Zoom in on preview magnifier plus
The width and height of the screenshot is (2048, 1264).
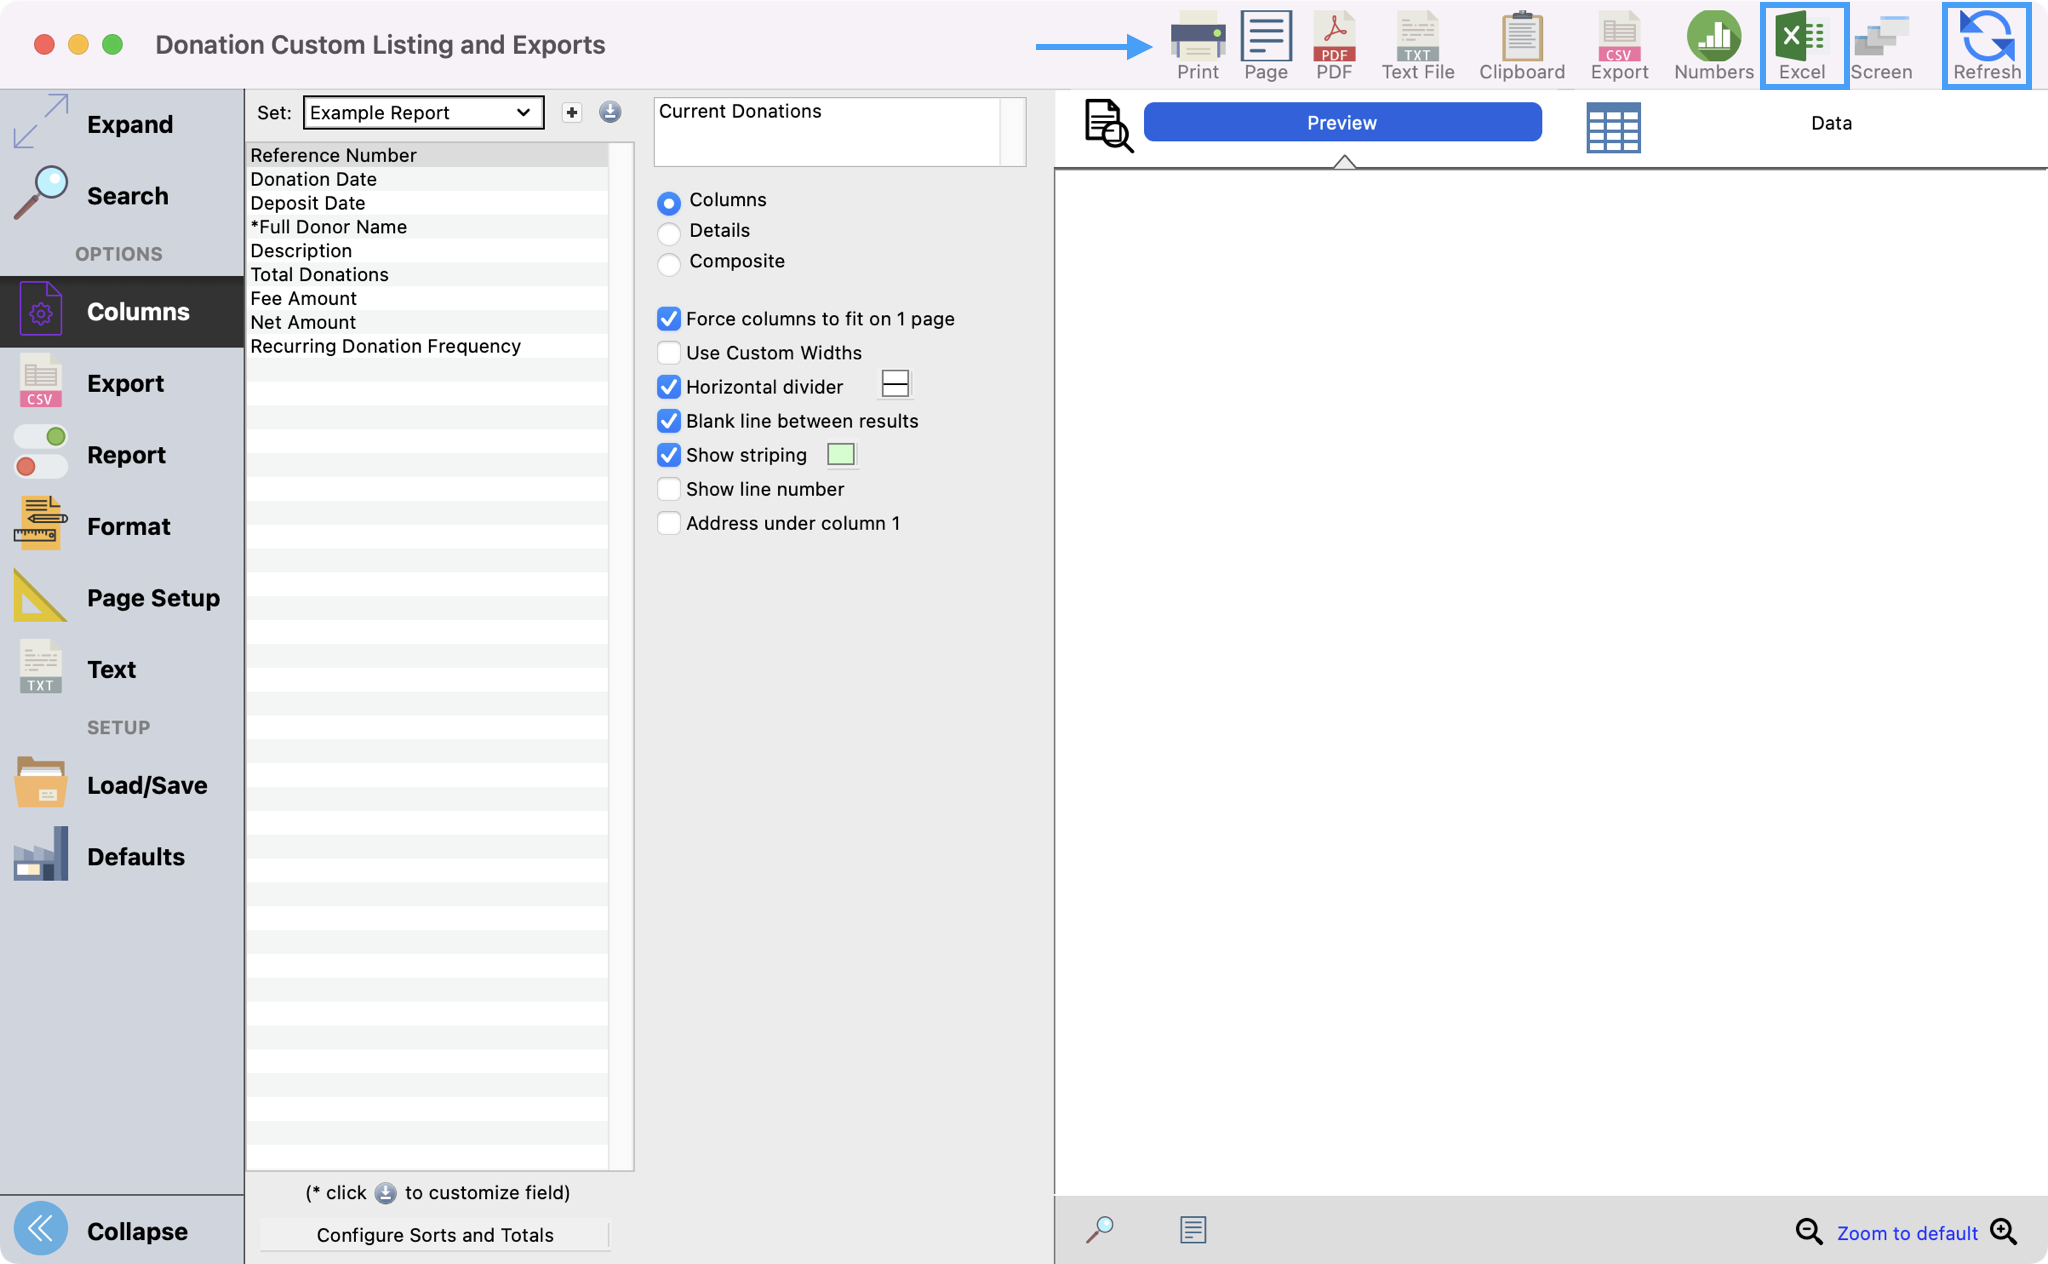[2004, 1231]
